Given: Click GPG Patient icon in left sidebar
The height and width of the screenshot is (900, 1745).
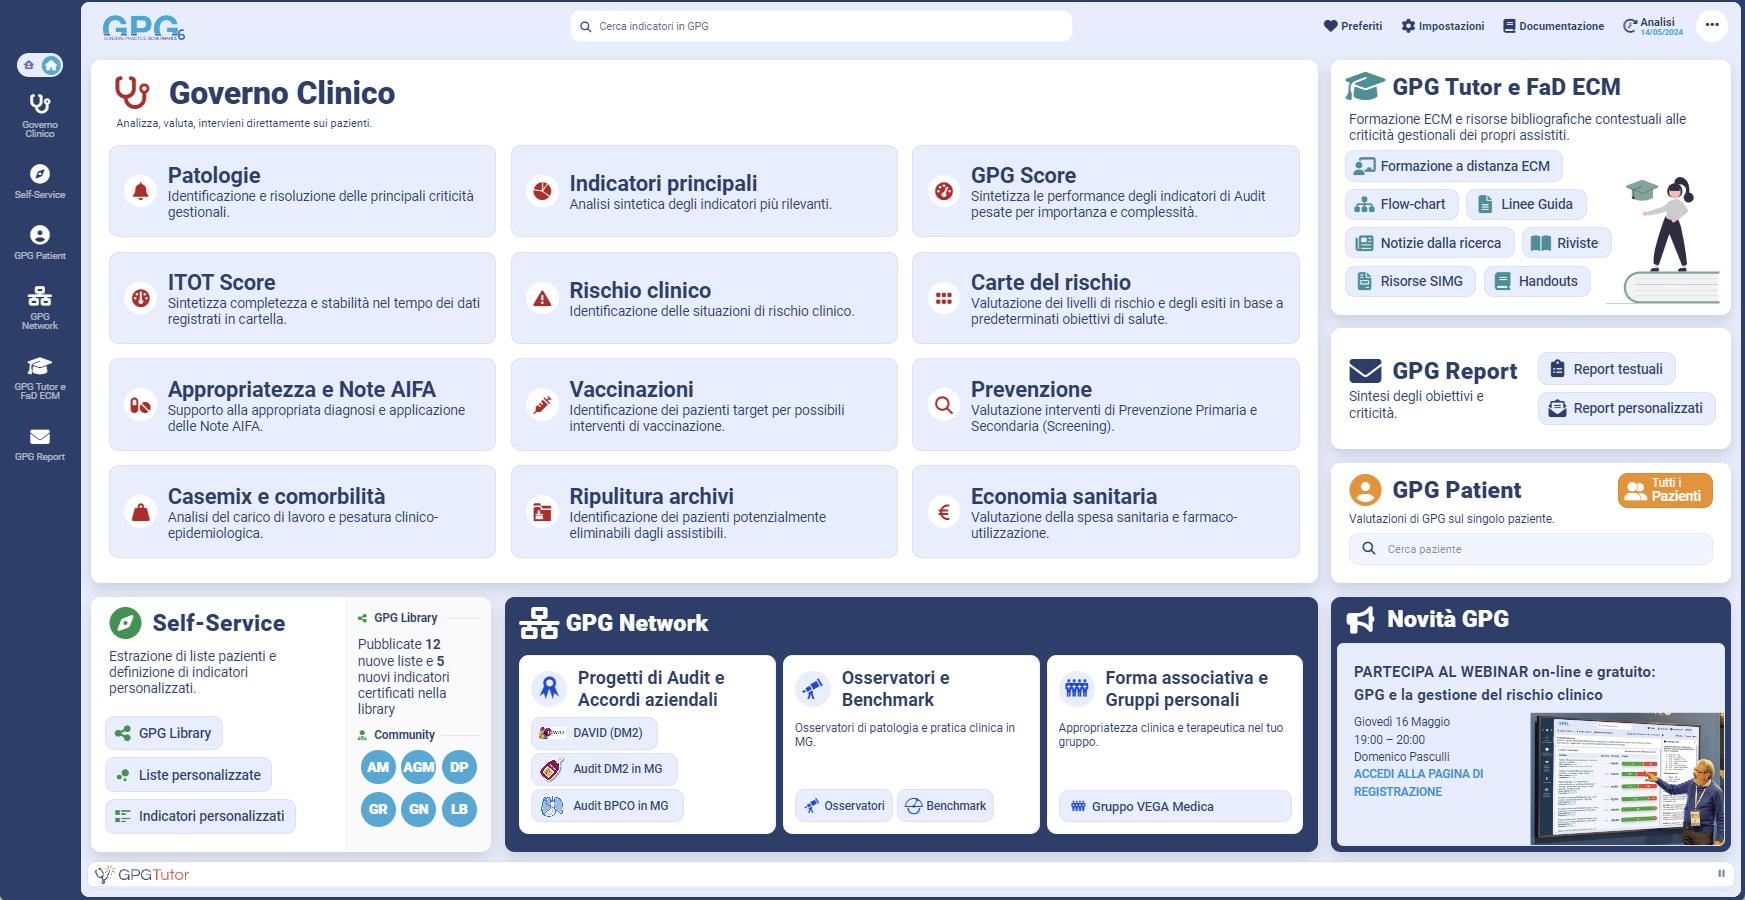Looking at the screenshot, I should click(x=40, y=235).
